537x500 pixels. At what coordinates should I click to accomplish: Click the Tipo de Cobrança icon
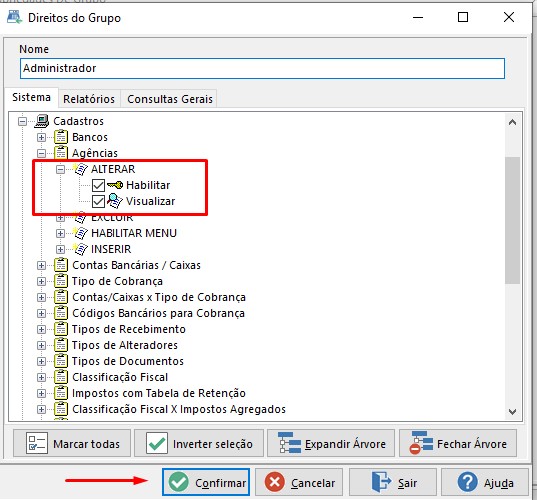pos(61,281)
